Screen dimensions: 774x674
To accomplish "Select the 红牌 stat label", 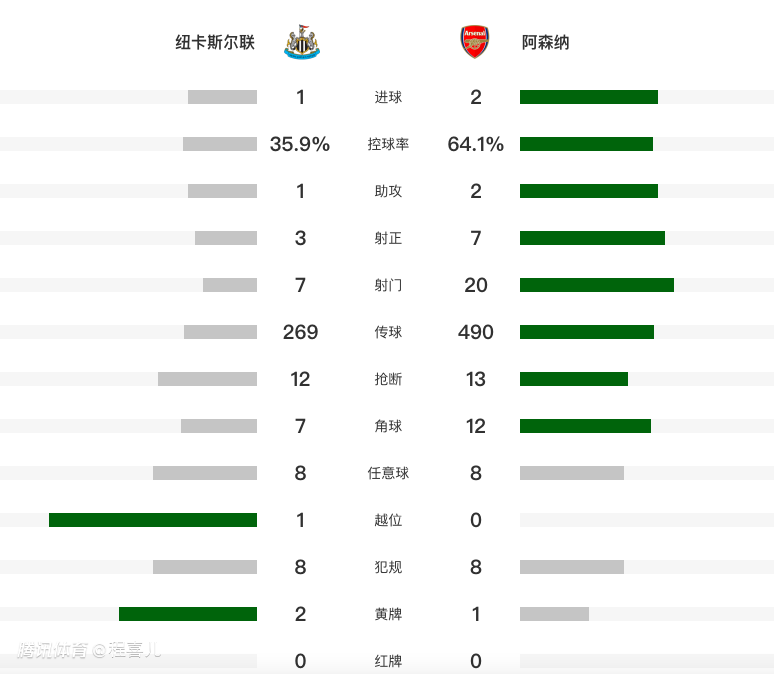I will point(388,661).
